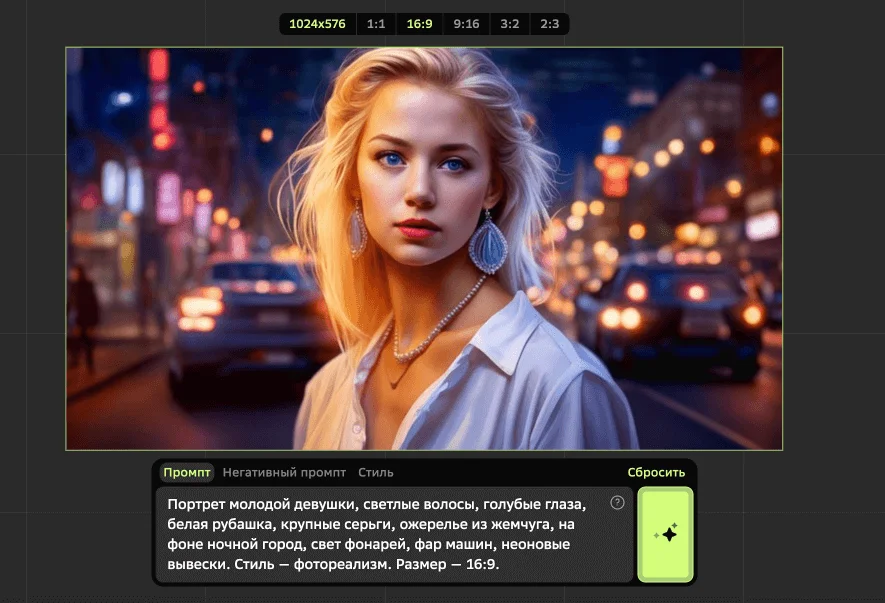The height and width of the screenshot is (603, 885).
Task: Open the question mark help icon
Action: pos(617,502)
